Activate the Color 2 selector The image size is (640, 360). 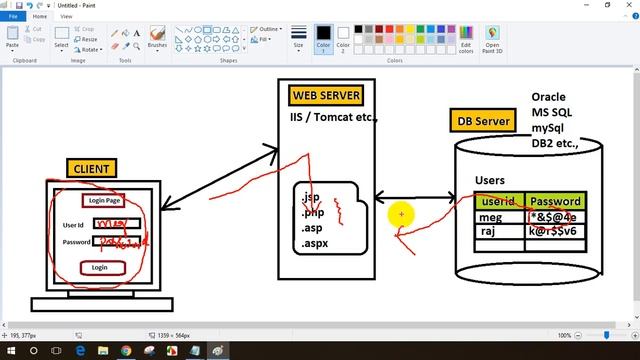coord(343,39)
